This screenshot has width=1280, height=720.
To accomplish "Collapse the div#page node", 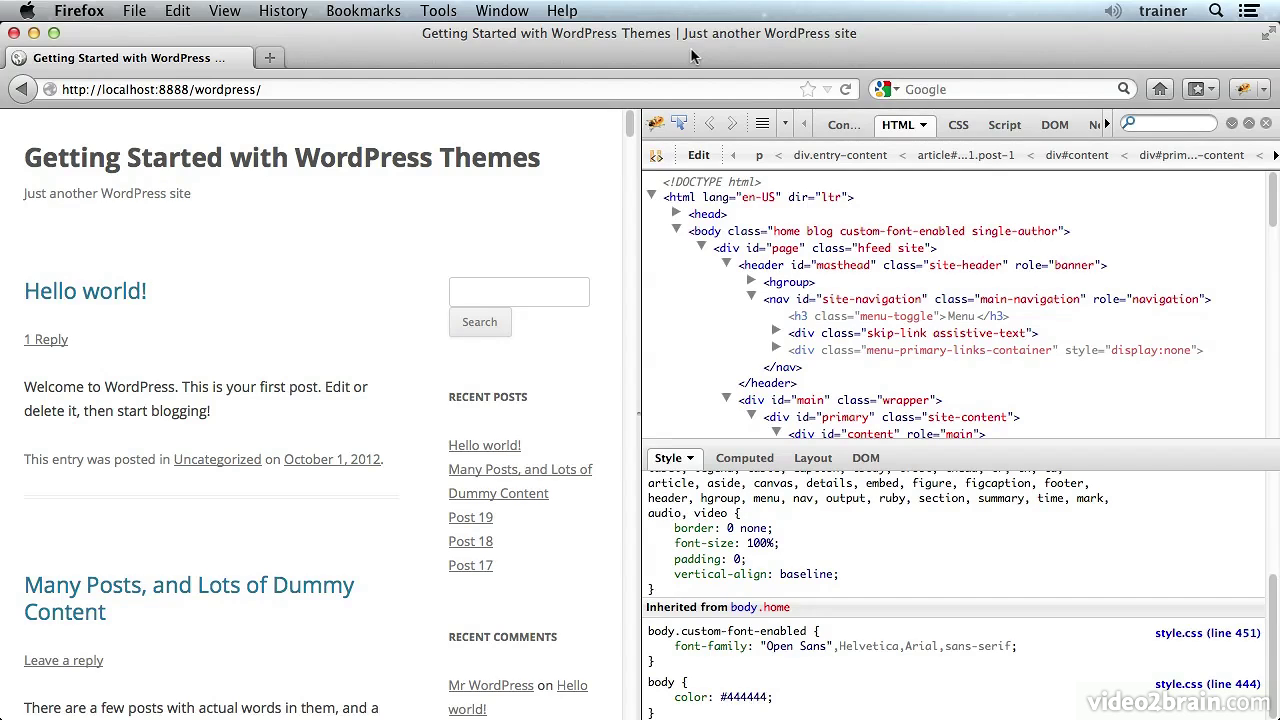I will pos(702,247).
